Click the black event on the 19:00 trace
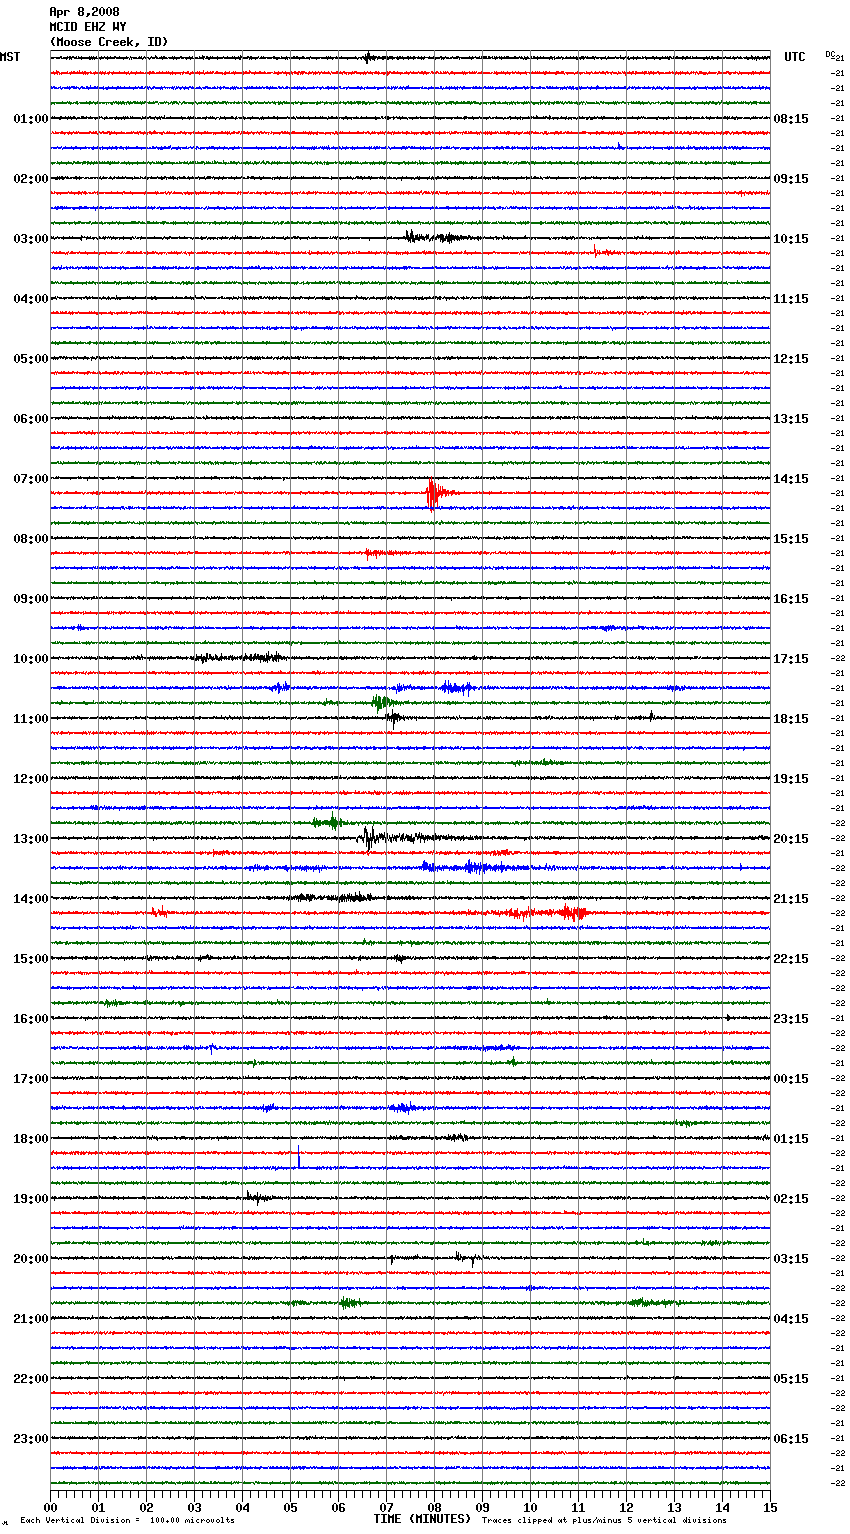The height and width of the screenshot is (1534, 850). pos(257,1197)
